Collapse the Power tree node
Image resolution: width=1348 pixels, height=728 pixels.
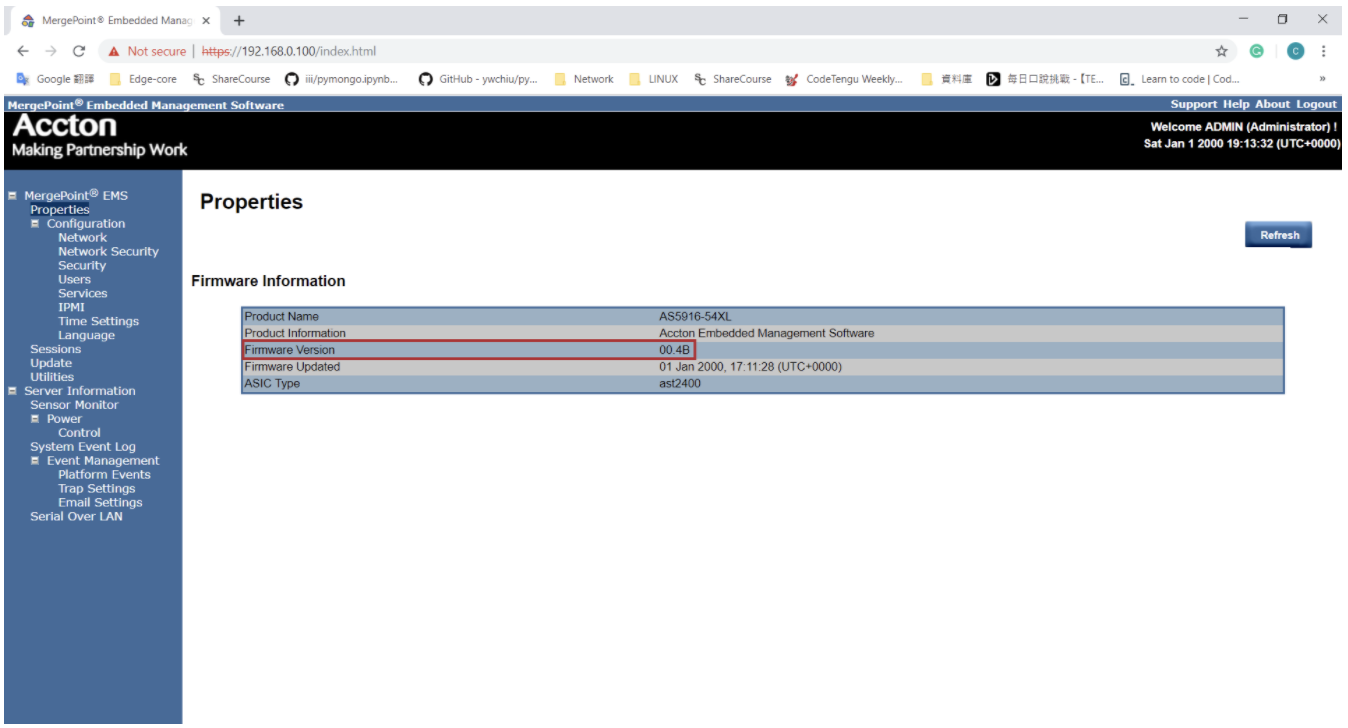coord(35,419)
